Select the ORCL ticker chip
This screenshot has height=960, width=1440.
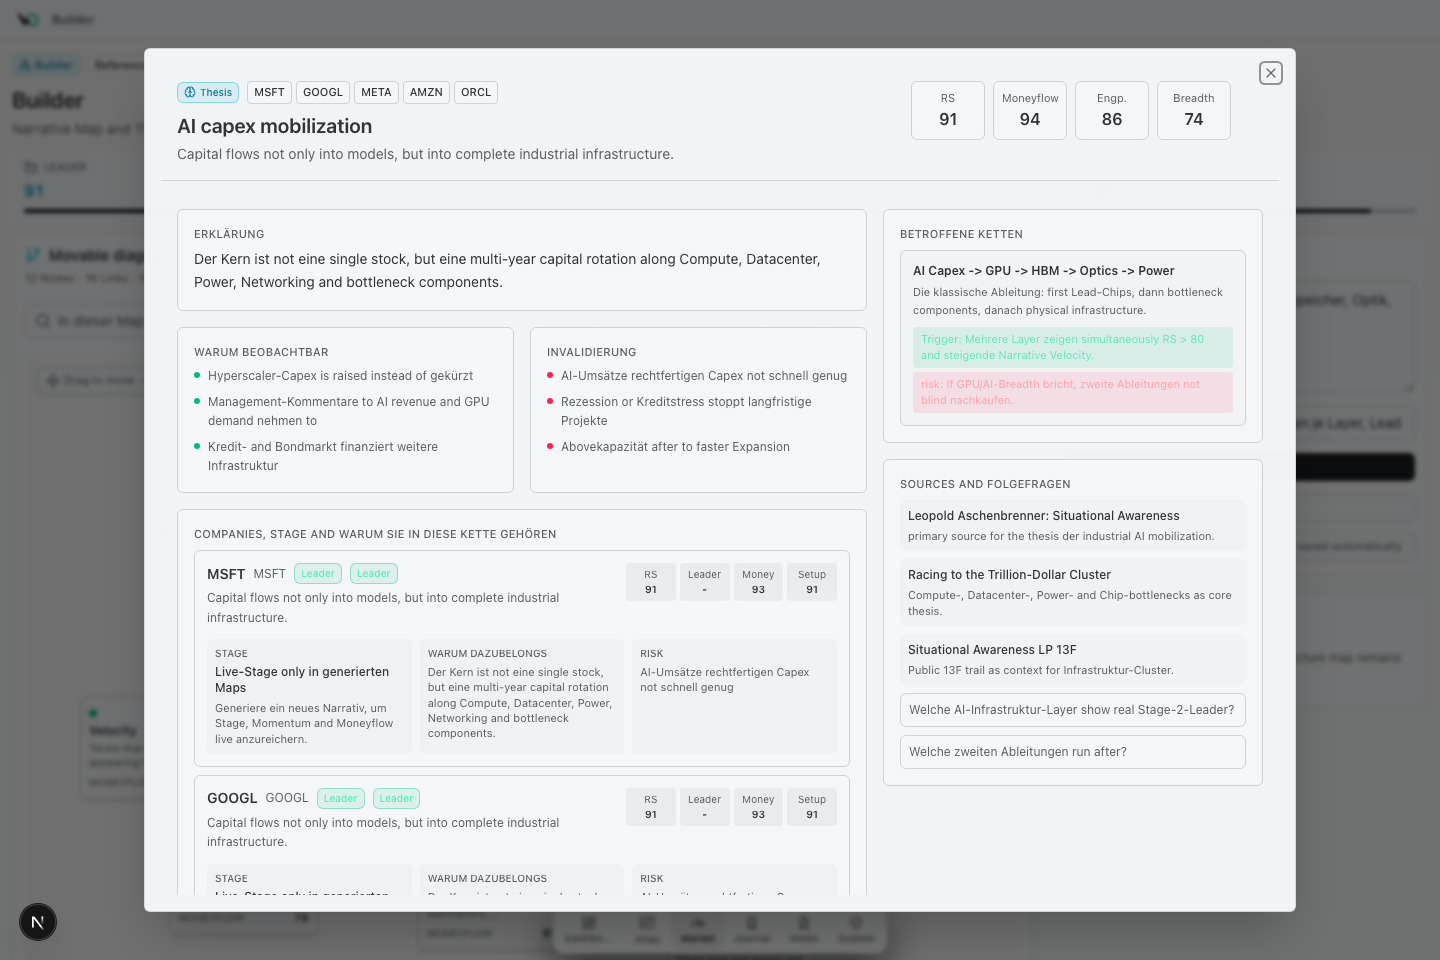(x=476, y=92)
